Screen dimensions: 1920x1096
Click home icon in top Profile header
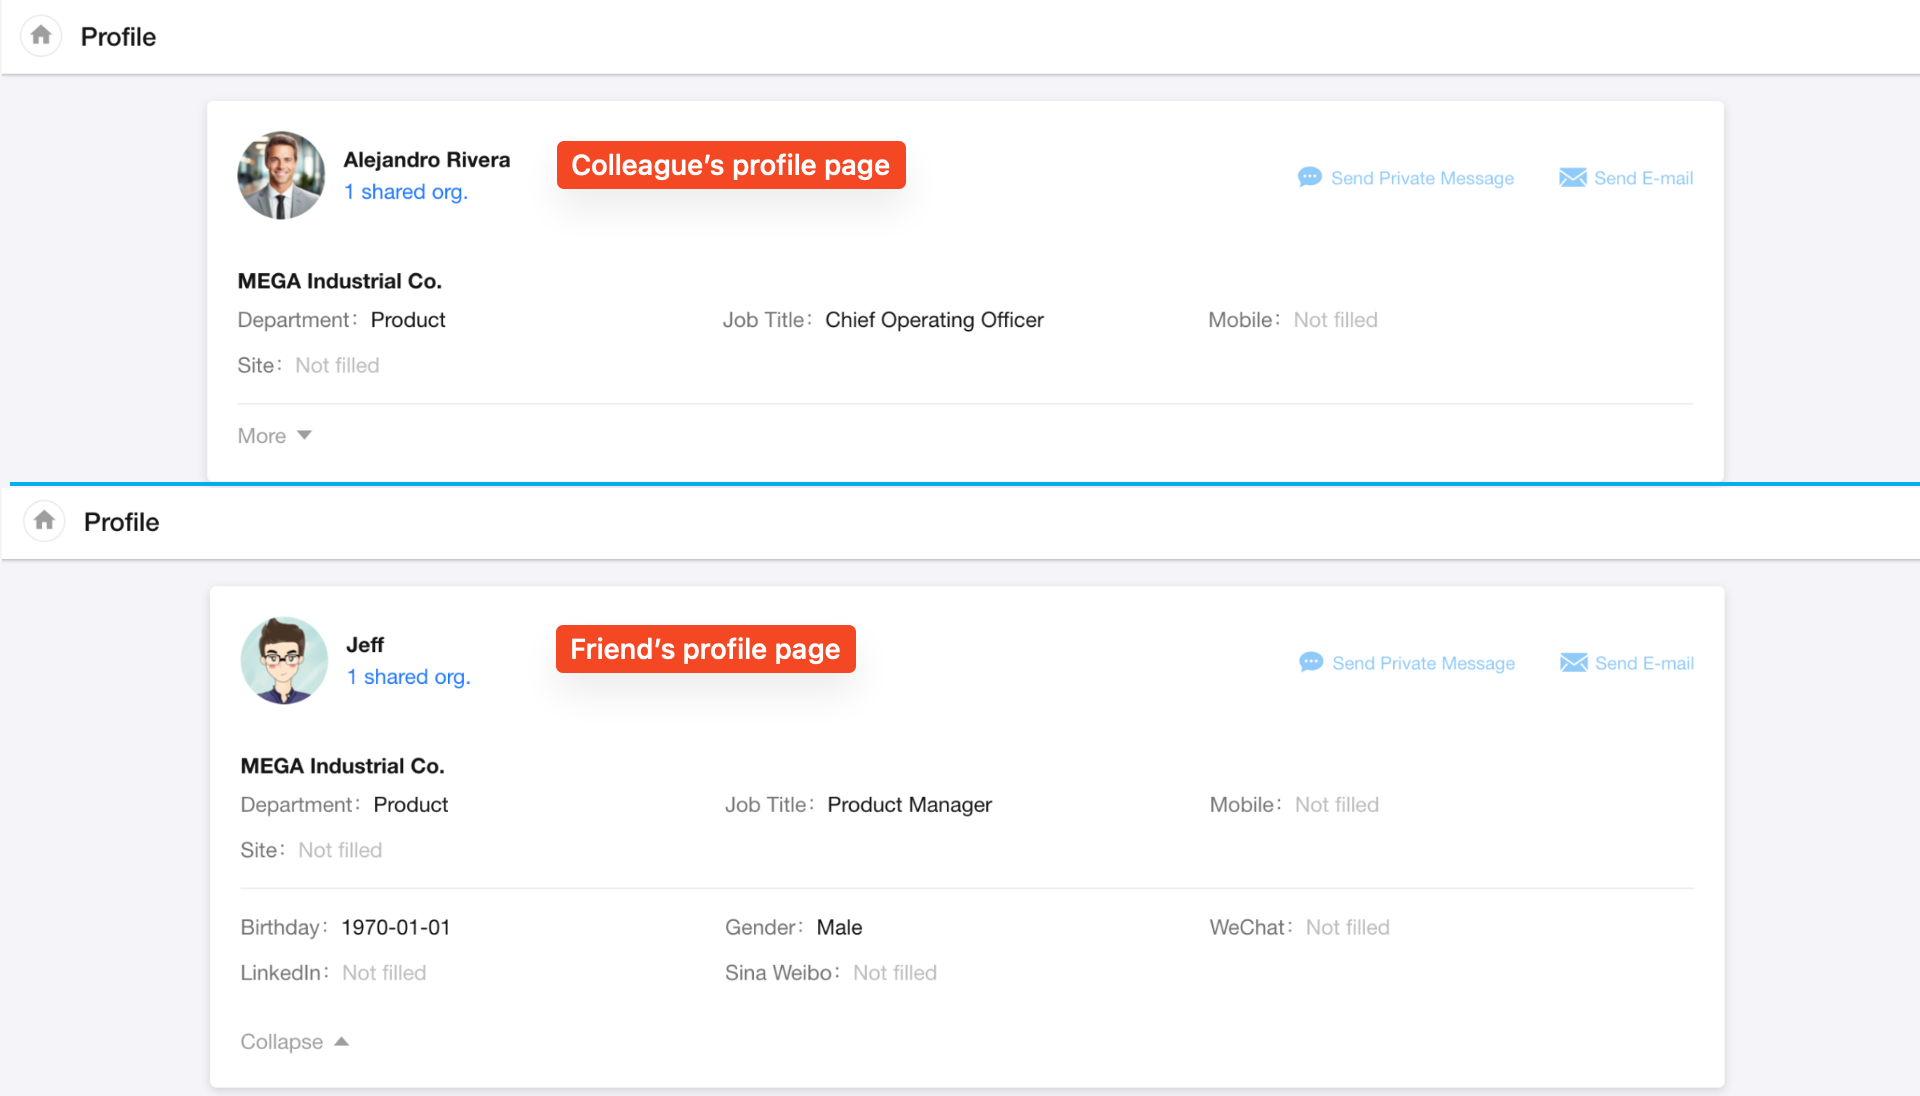(41, 36)
